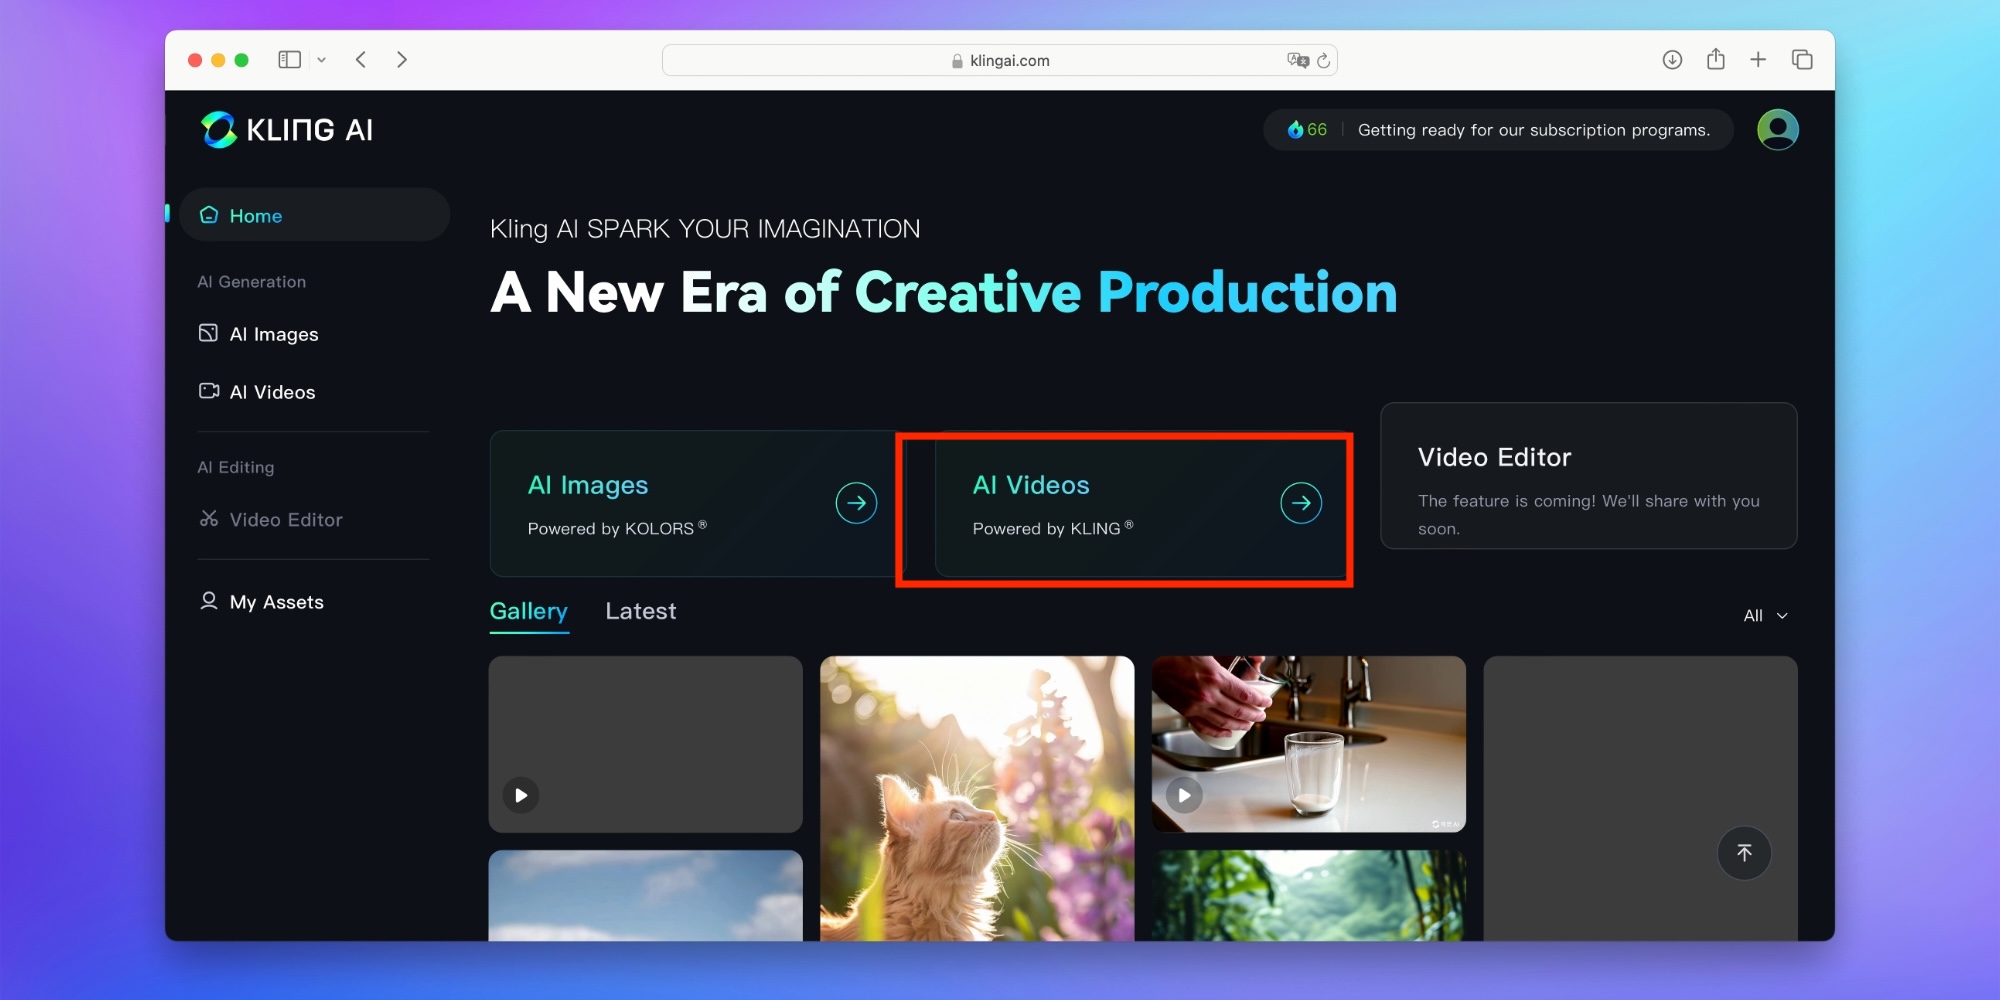Viewport: 2000px width, 1000px height.
Task: Click the back-to-top arrow button
Action: pyautogui.click(x=1744, y=853)
